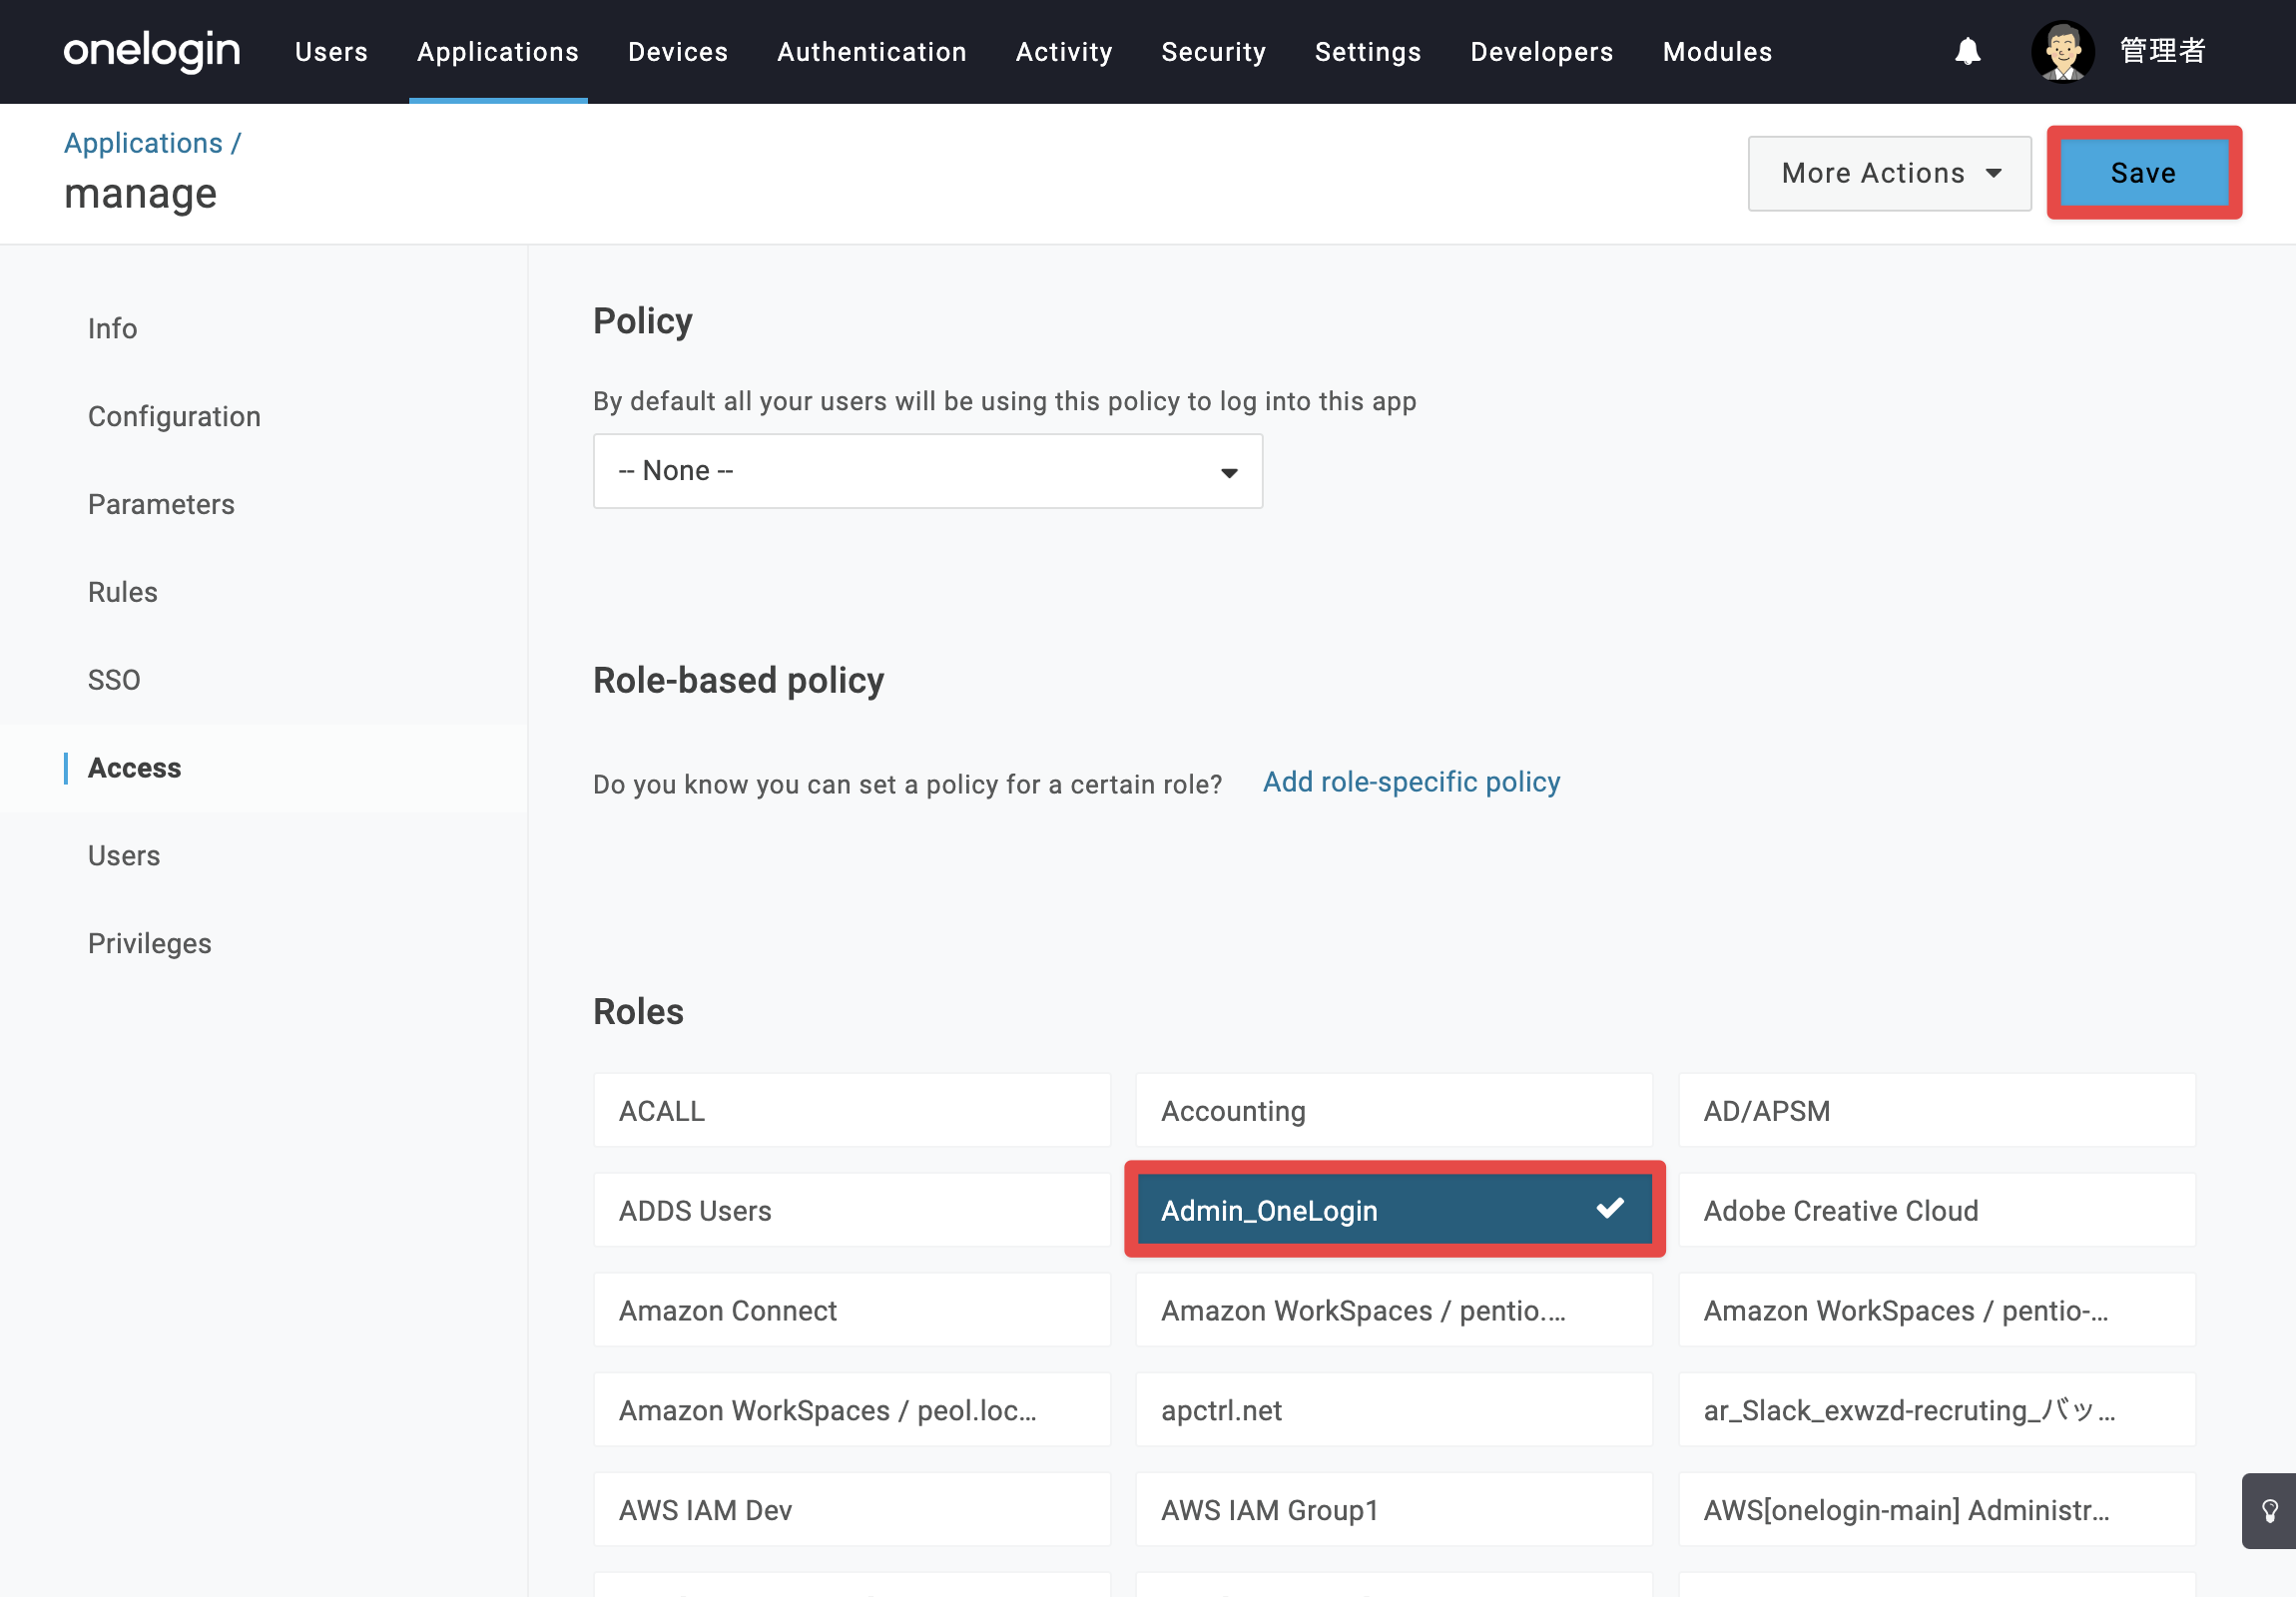Click the 管理者 user name
This screenshot has width=2296, height=1597.
tap(2162, 51)
